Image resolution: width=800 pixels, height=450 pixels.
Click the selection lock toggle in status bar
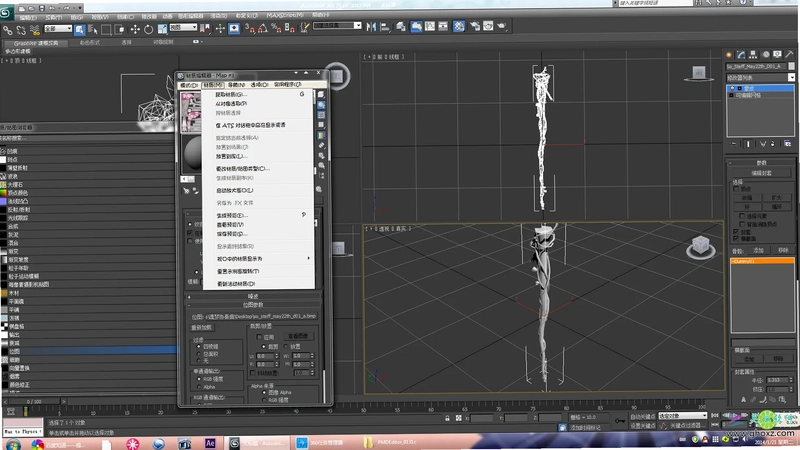(x=447, y=418)
